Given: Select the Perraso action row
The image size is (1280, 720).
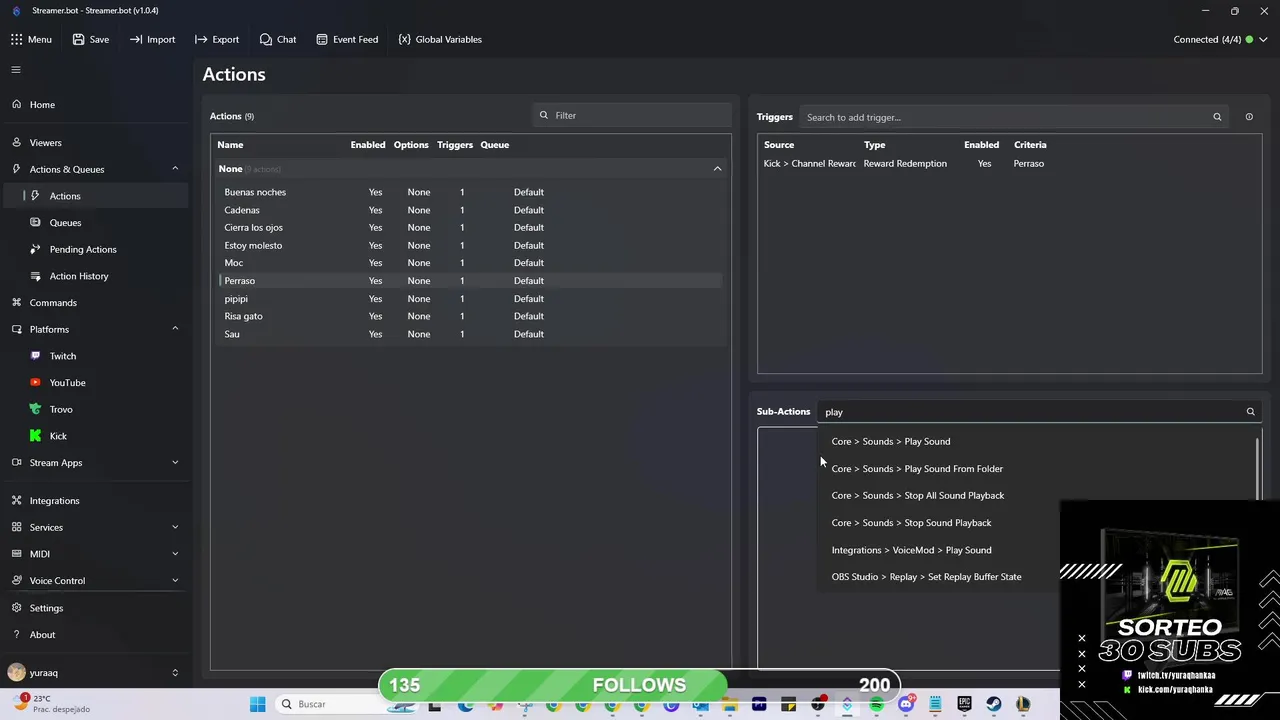Looking at the screenshot, I should pos(469,281).
